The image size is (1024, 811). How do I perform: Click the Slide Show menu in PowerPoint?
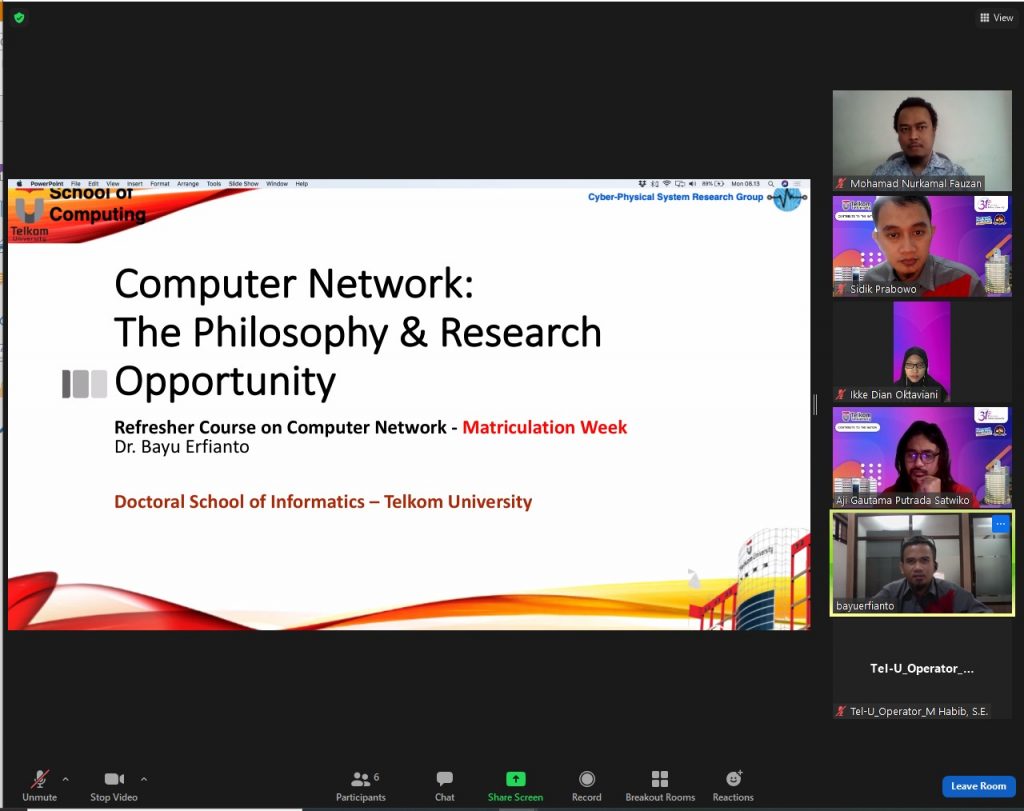(244, 184)
